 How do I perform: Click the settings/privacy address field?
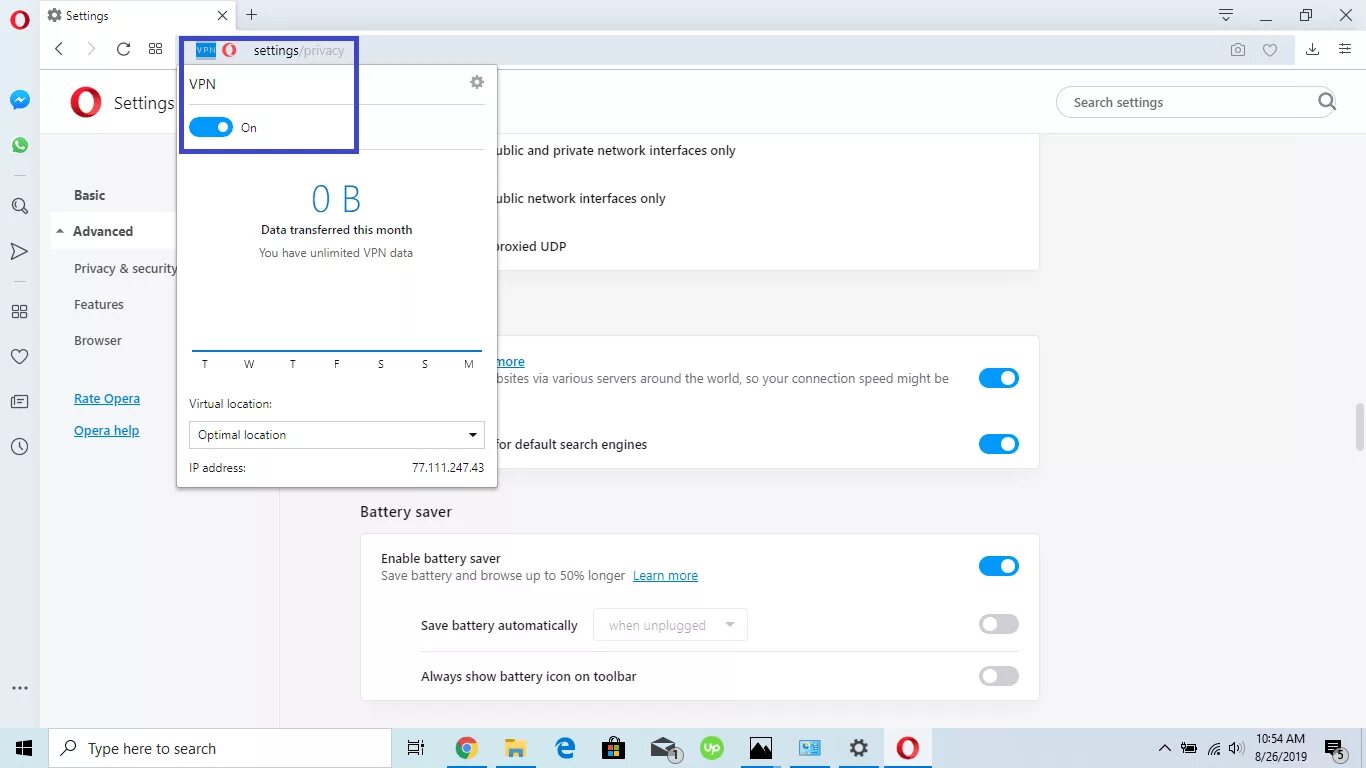point(299,50)
